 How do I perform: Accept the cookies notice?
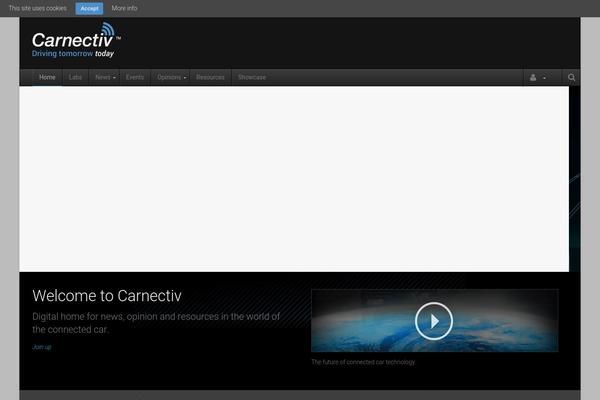89,8
